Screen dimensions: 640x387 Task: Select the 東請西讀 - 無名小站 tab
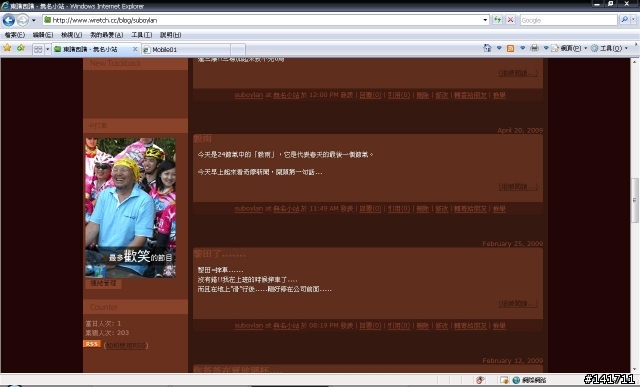pyautogui.click(x=96, y=49)
